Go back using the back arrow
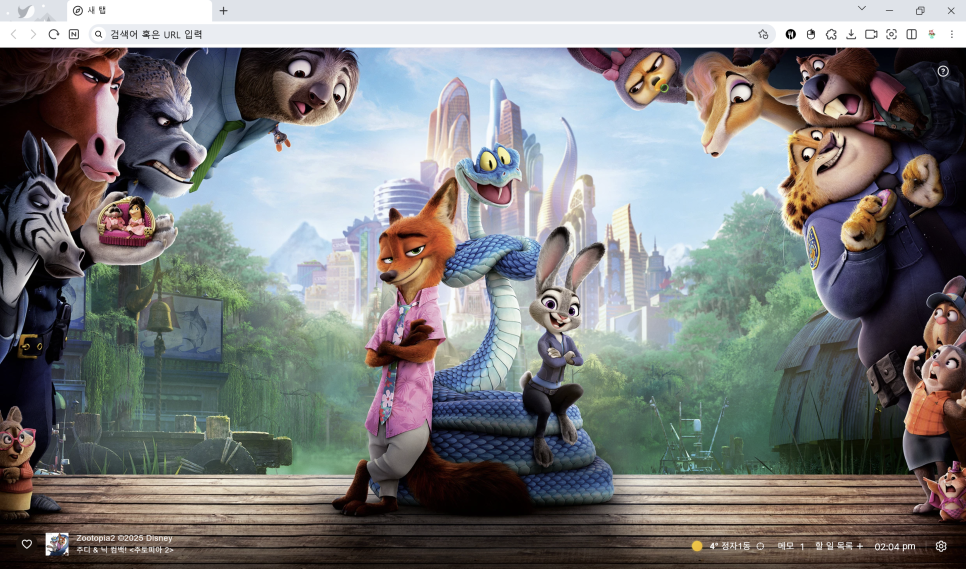The image size is (966, 569). pyautogui.click(x=13, y=34)
